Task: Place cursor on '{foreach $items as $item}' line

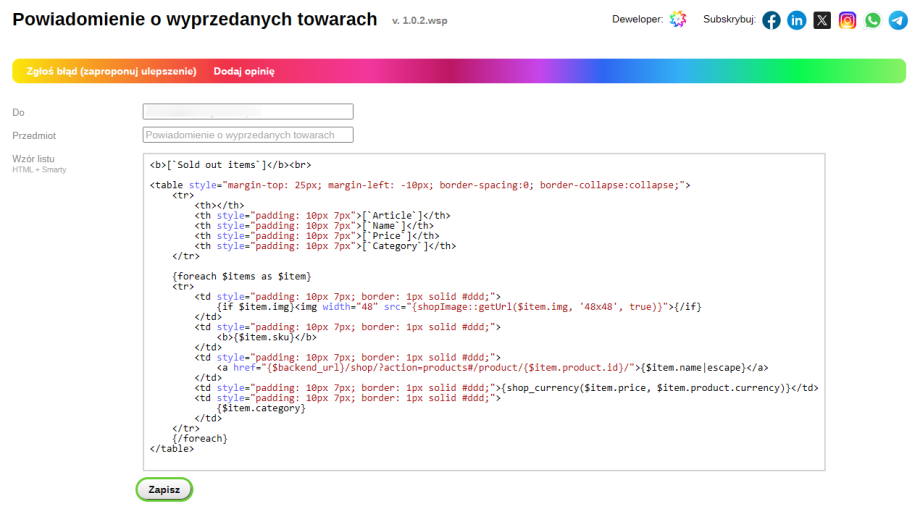Action: pos(242,276)
